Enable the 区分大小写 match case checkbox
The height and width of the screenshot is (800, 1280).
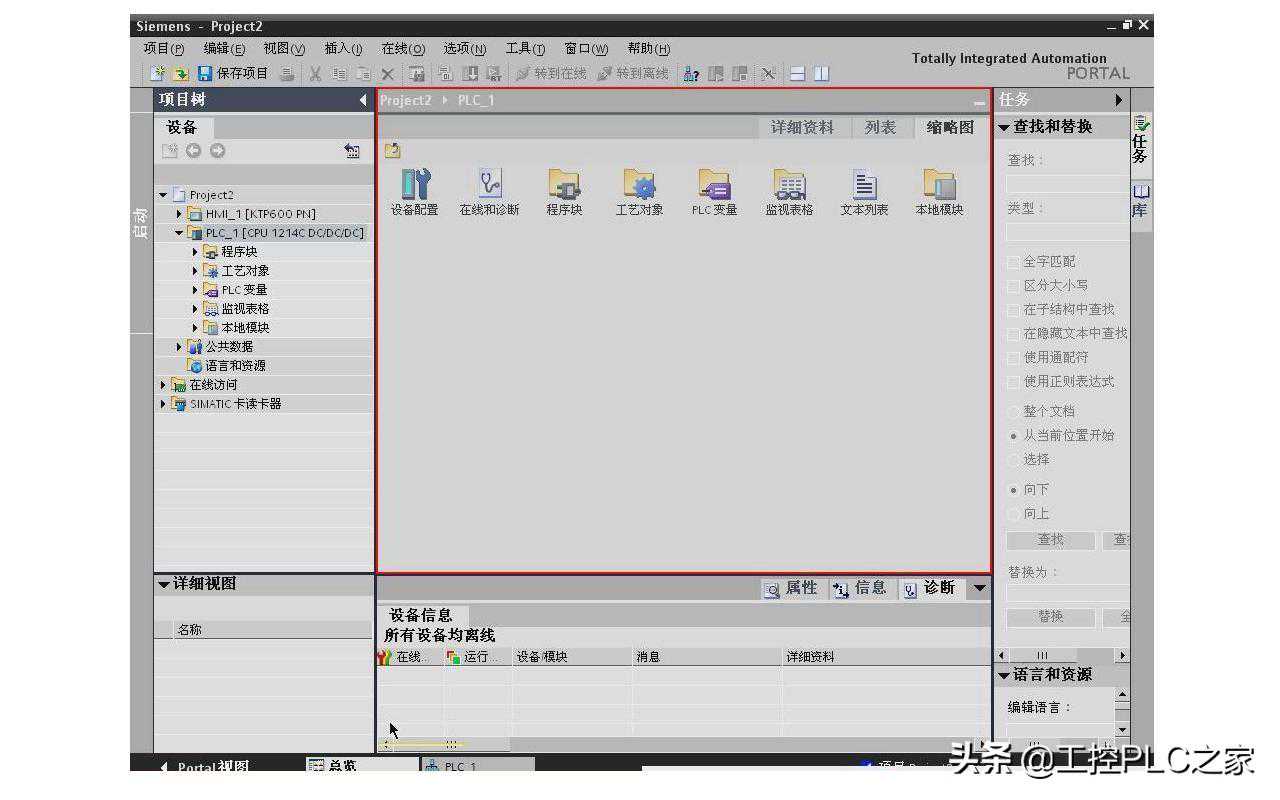point(1013,286)
